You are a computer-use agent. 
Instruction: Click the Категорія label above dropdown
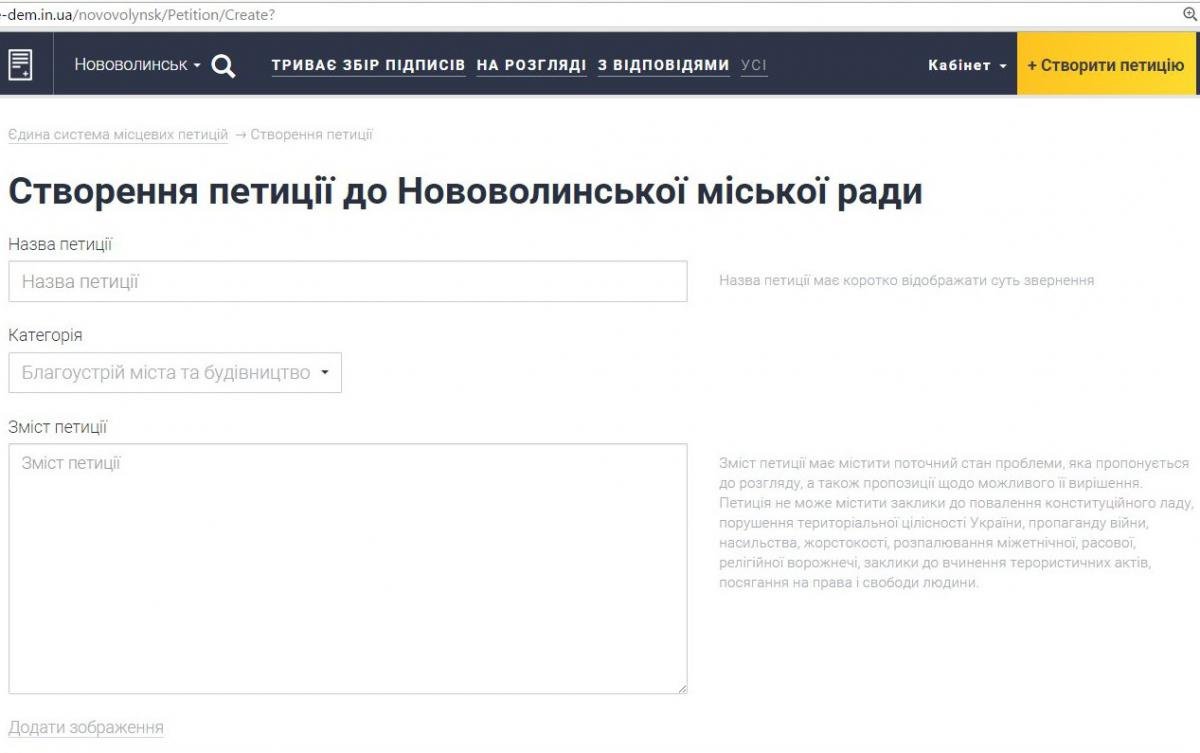coord(45,335)
